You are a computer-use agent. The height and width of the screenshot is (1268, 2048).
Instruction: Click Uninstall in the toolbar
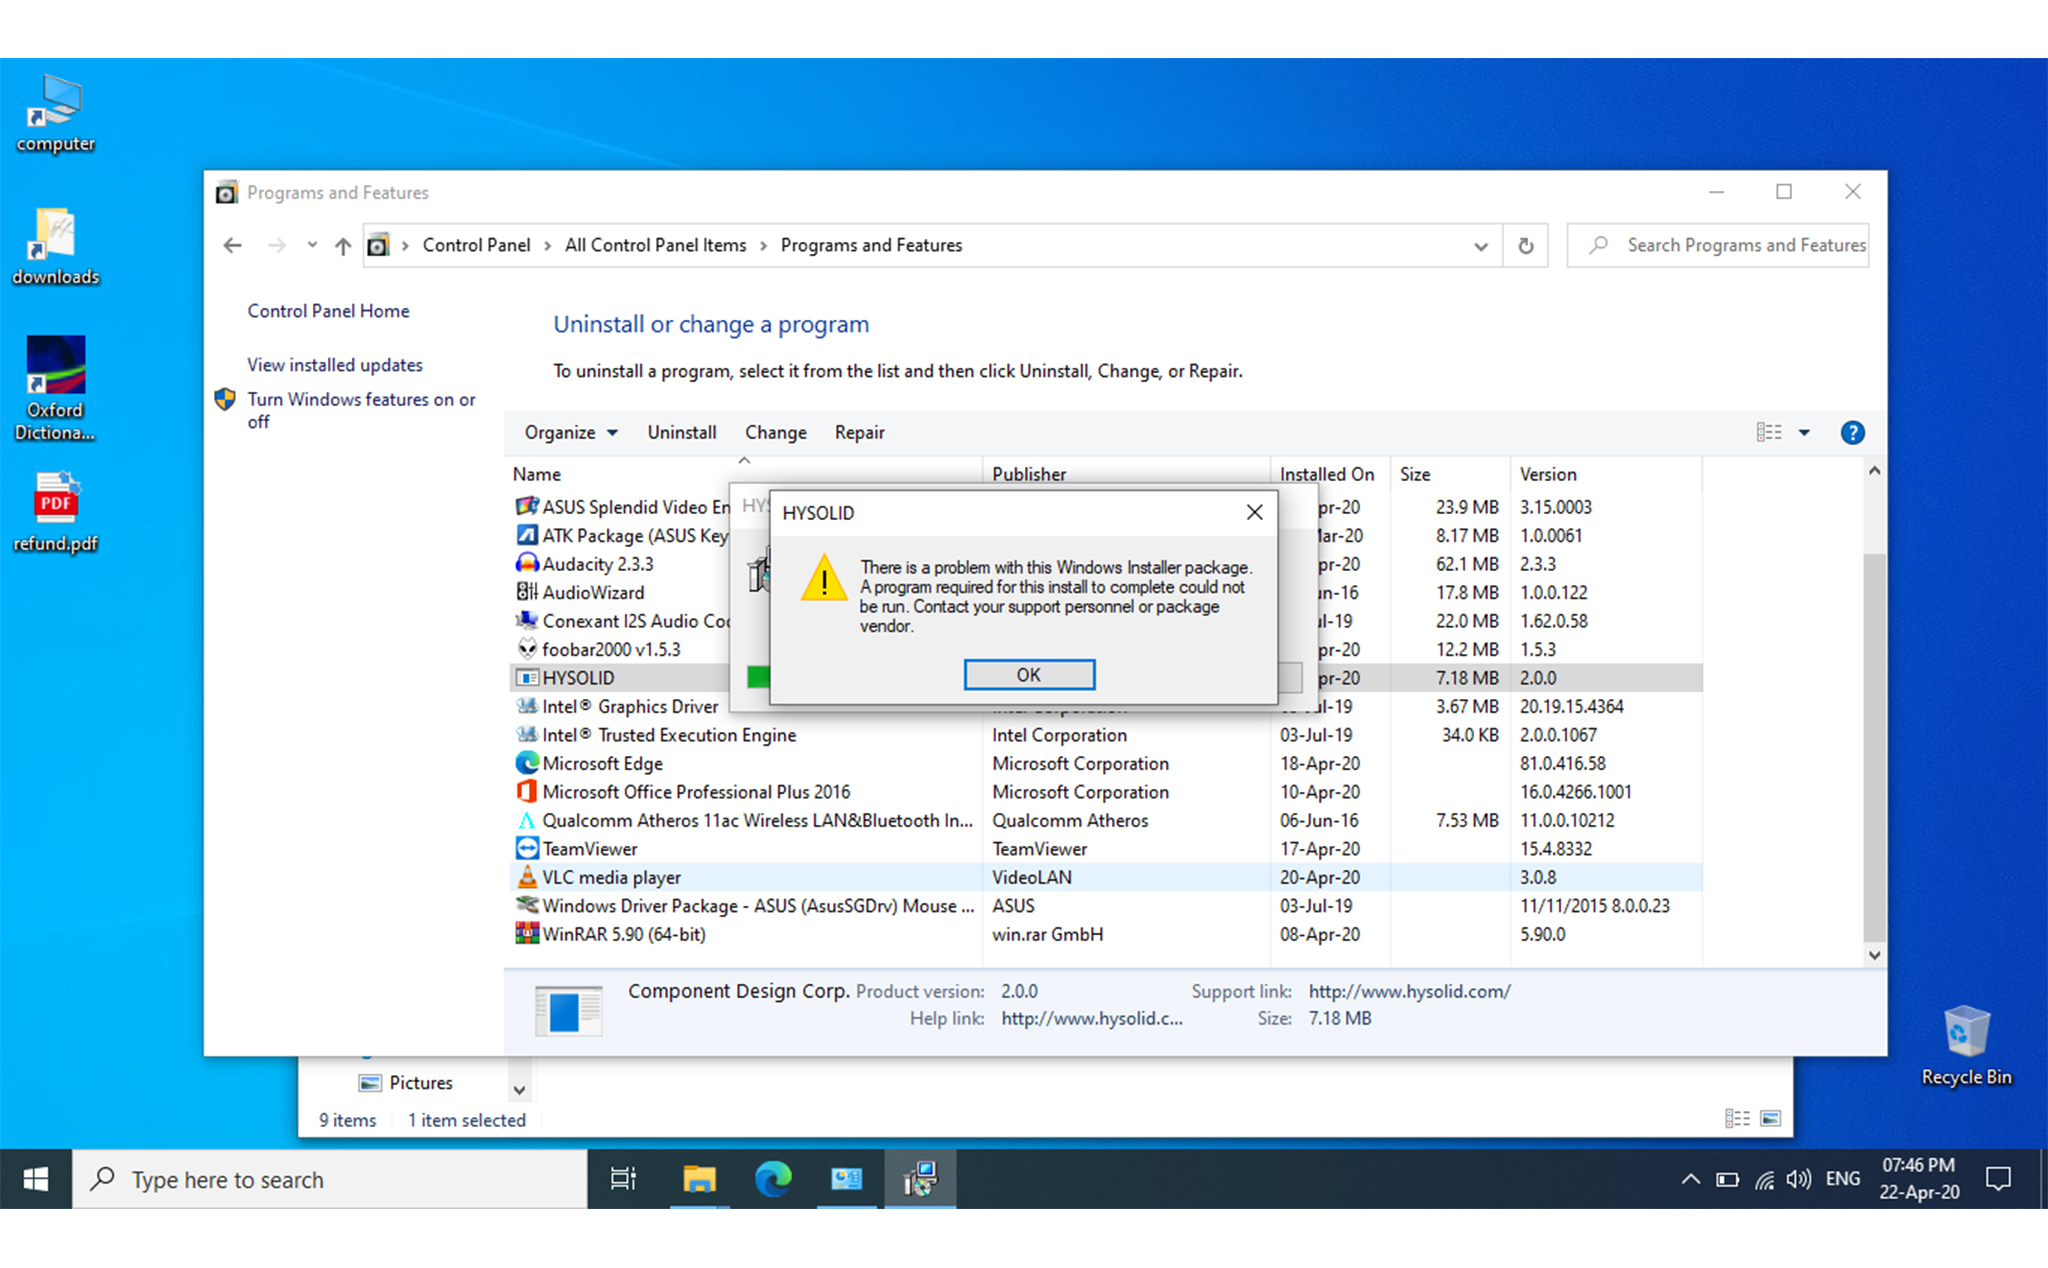pyautogui.click(x=681, y=433)
